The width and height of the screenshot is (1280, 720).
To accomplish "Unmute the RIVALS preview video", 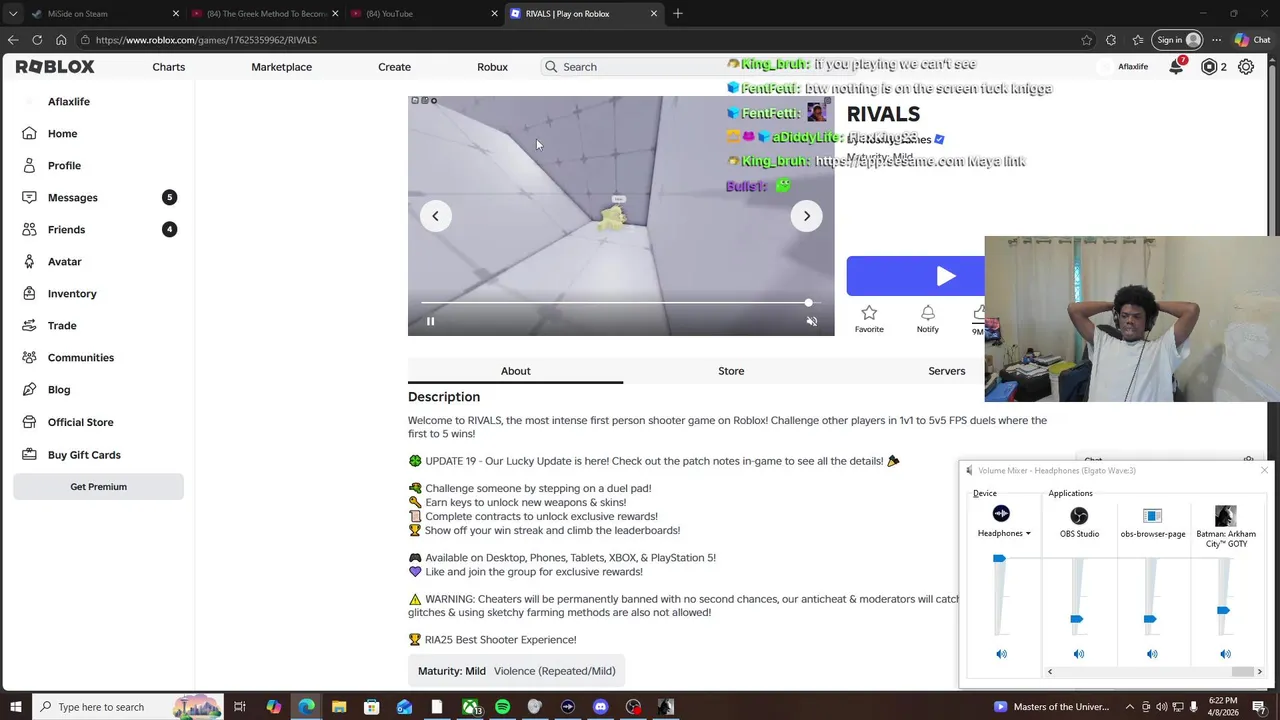I will click(812, 321).
